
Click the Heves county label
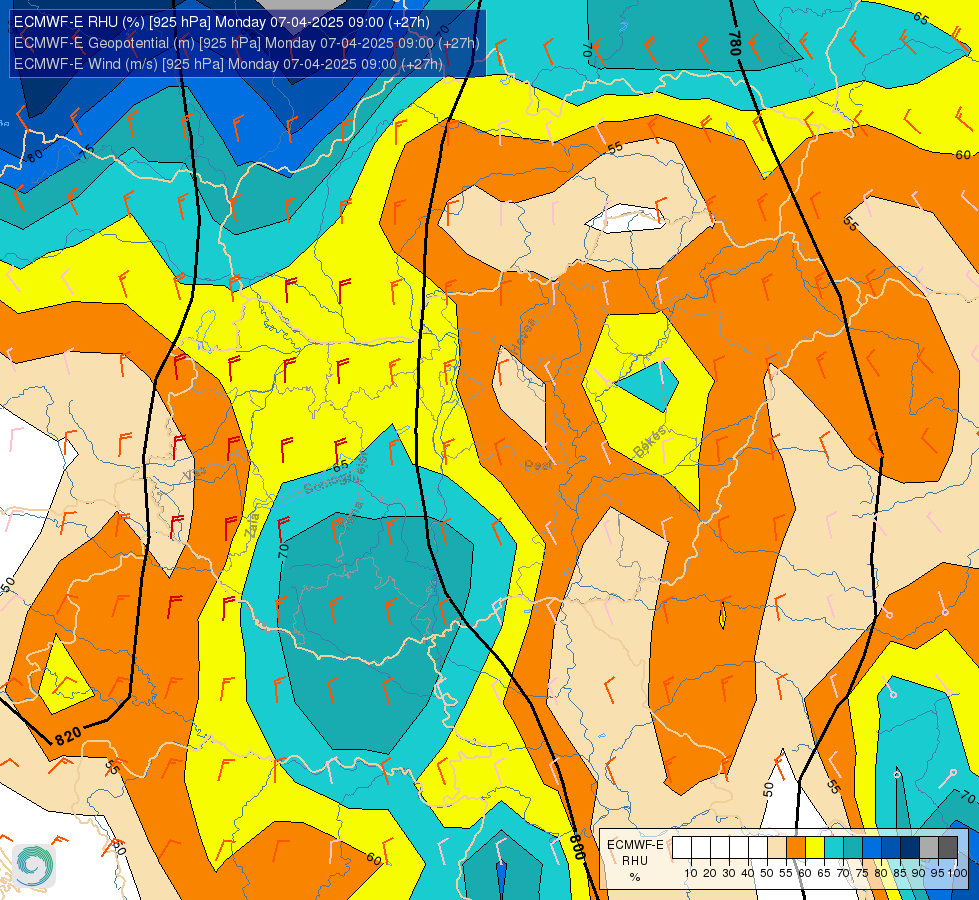click(523, 335)
